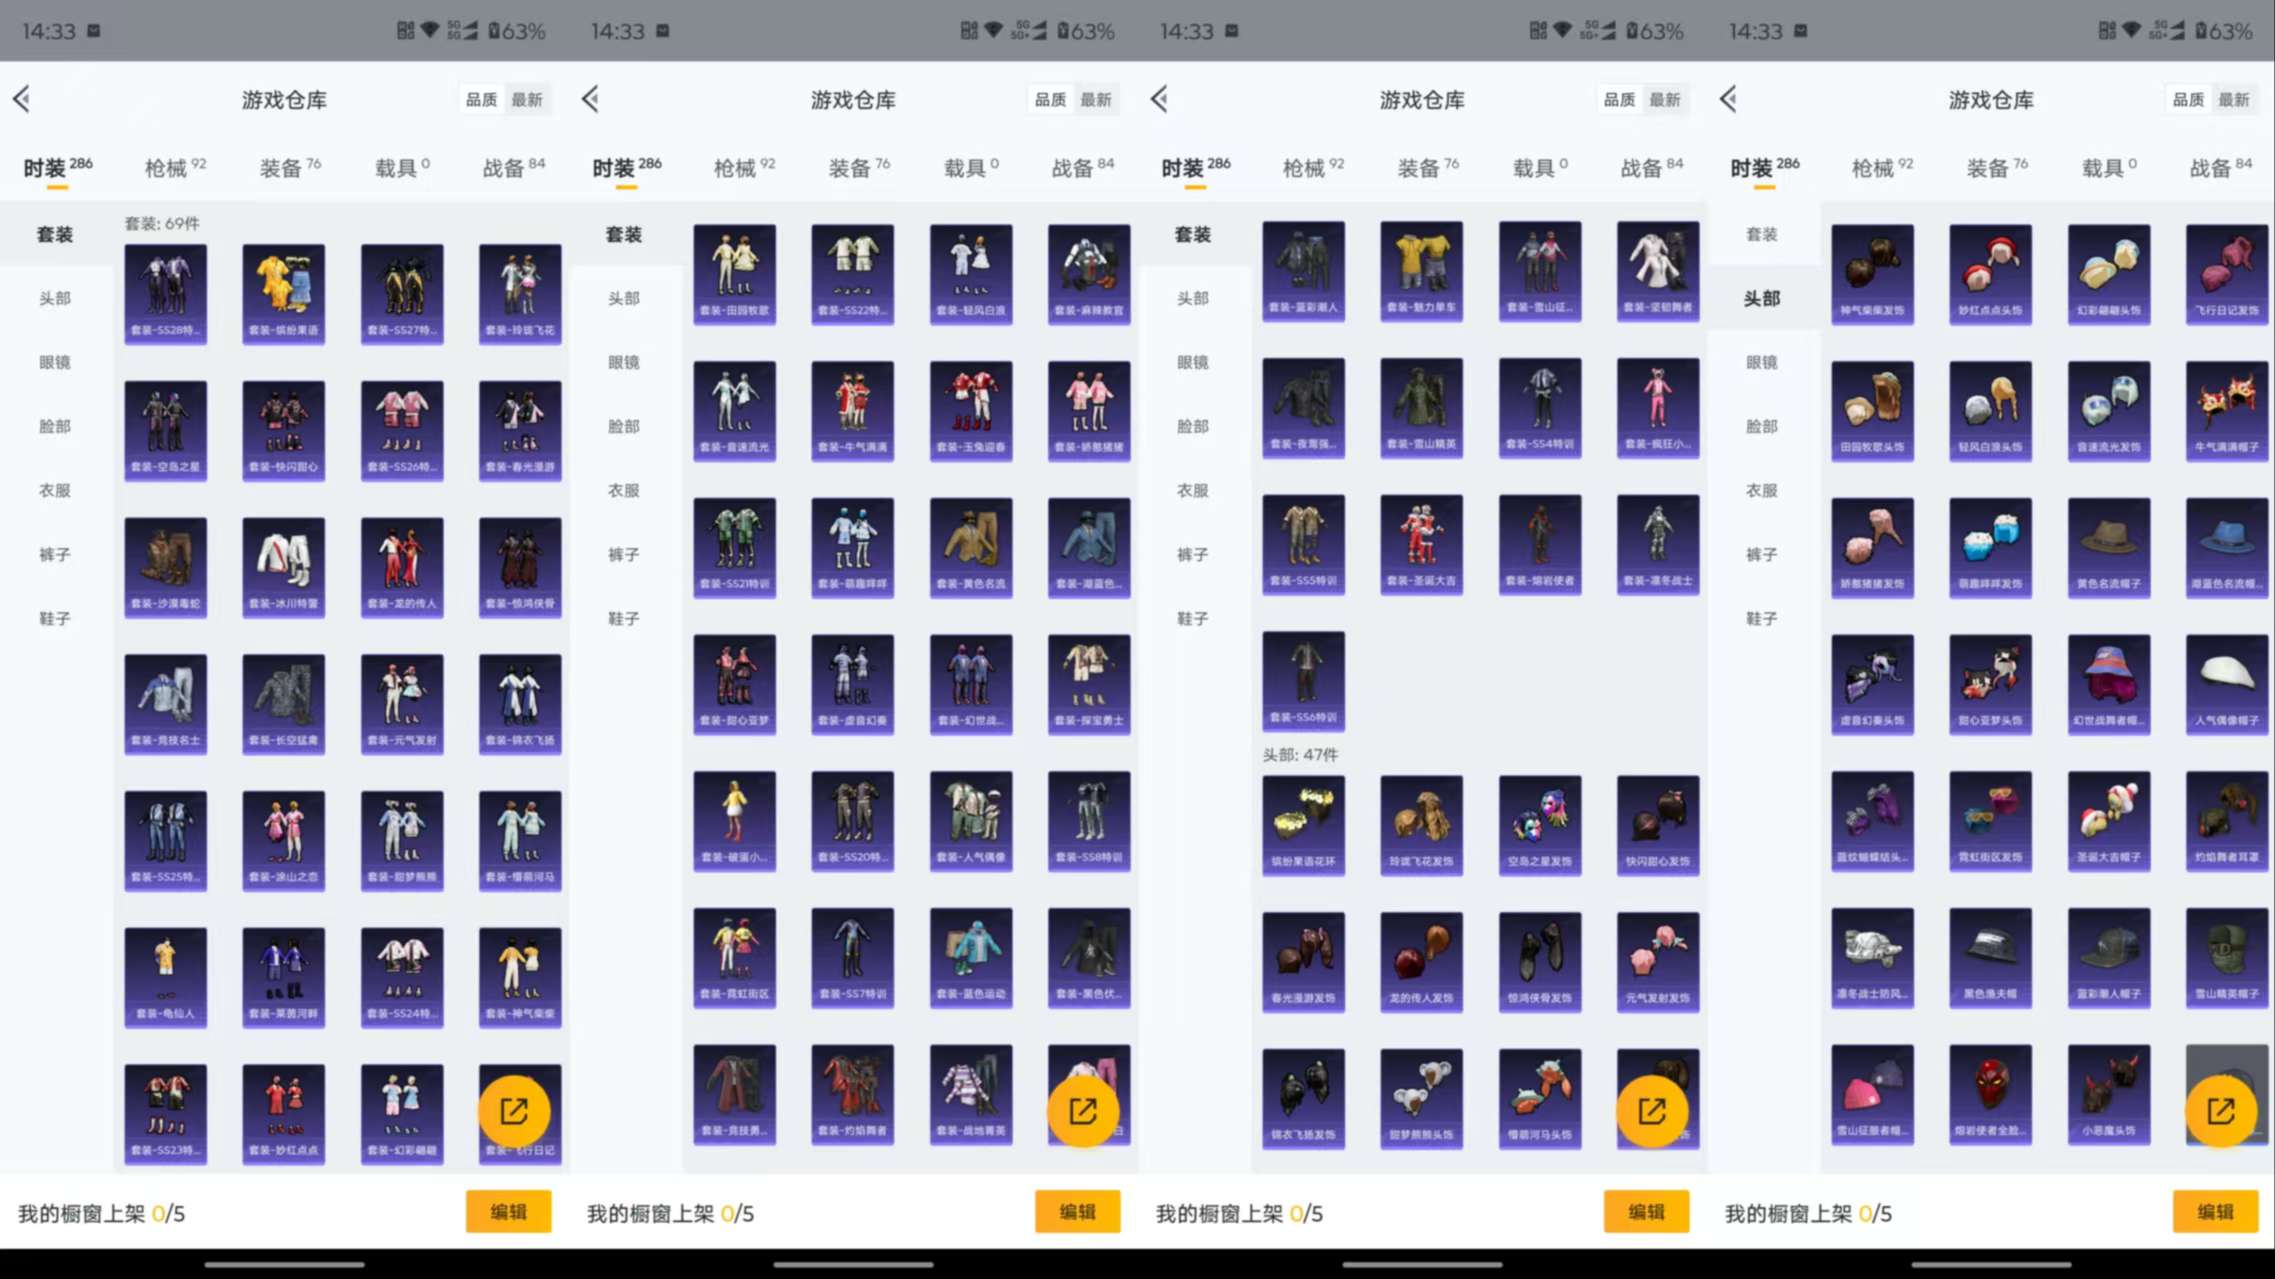The image size is (2275, 1279).
Task: Switch sorting to 最新 in leftmost phone screen
Action: tap(527, 99)
